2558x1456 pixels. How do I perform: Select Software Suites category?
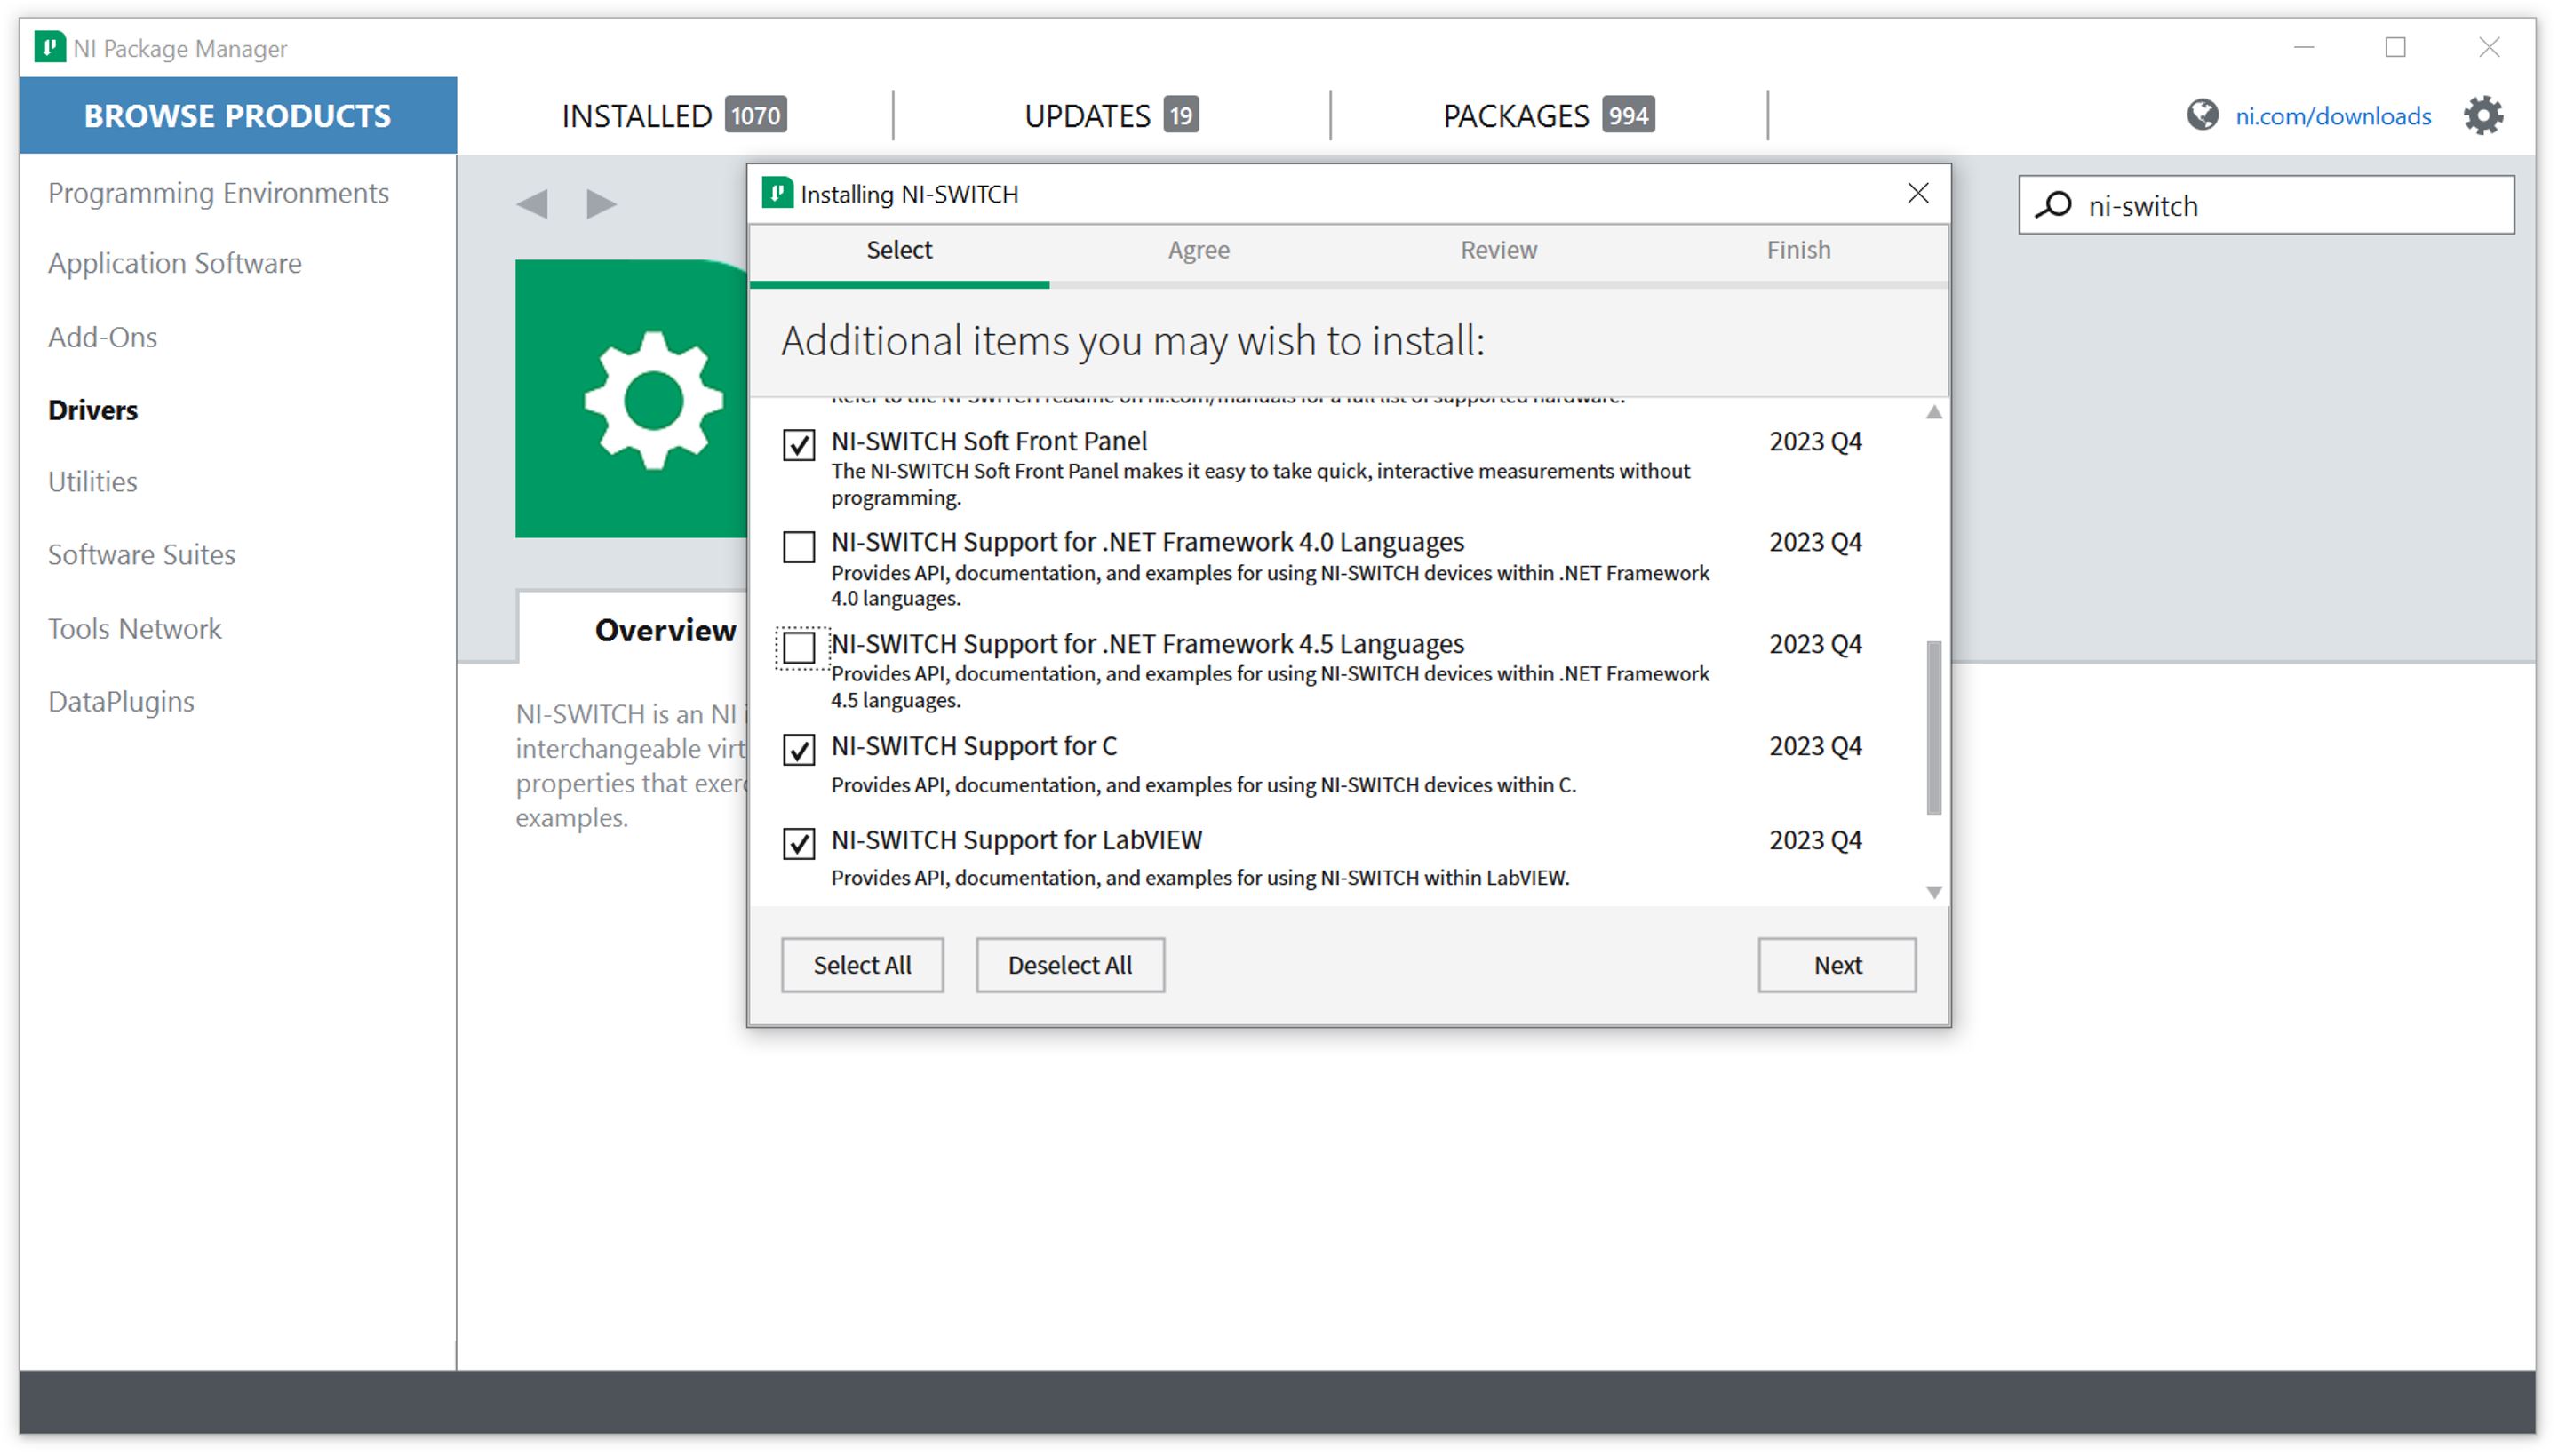[x=142, y=555]
